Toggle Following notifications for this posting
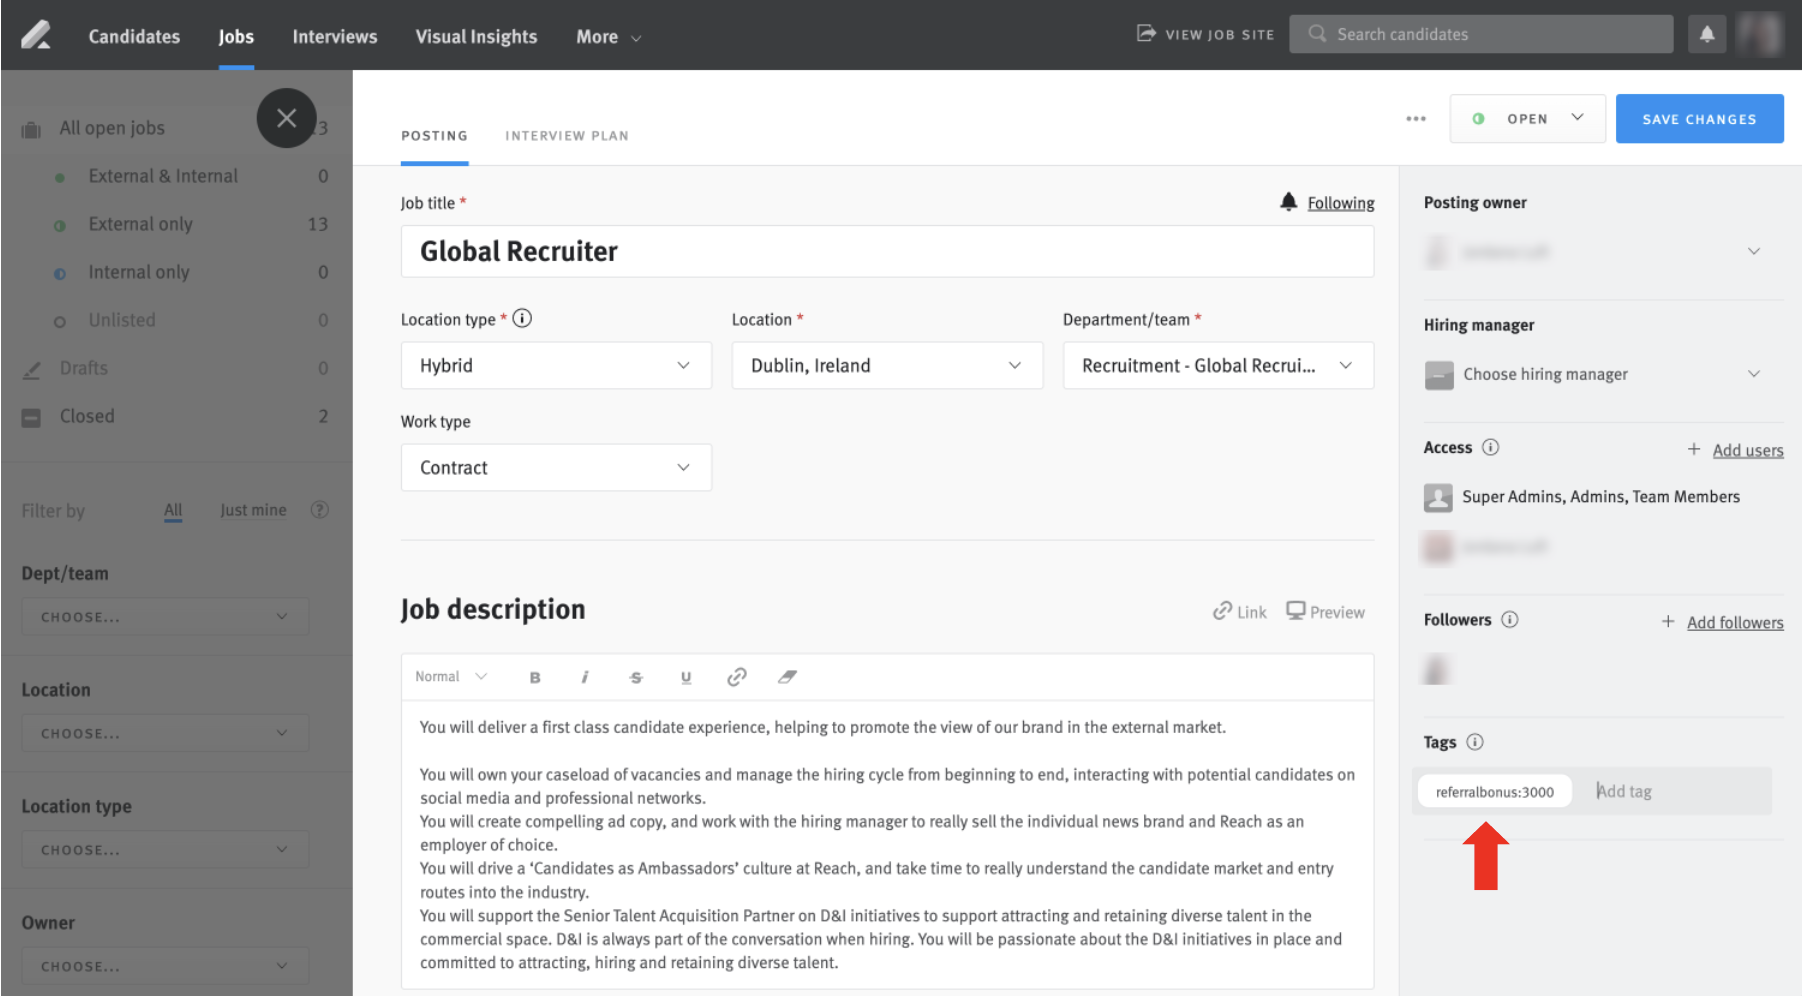 click(1340, 202)
